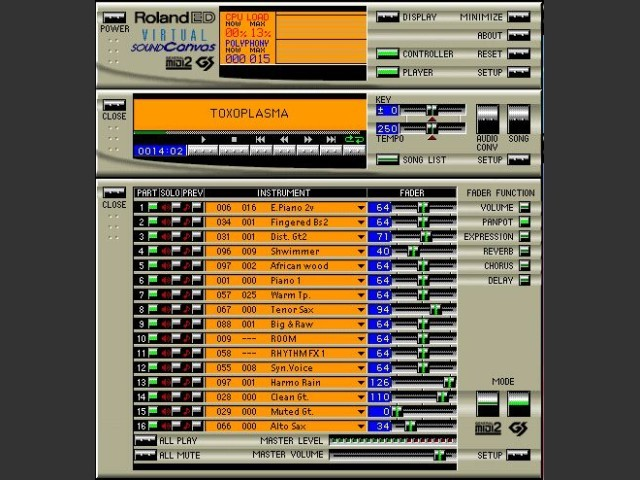Preview part 13 Harmo Rain note icon
640x480 pixels.
187,382
